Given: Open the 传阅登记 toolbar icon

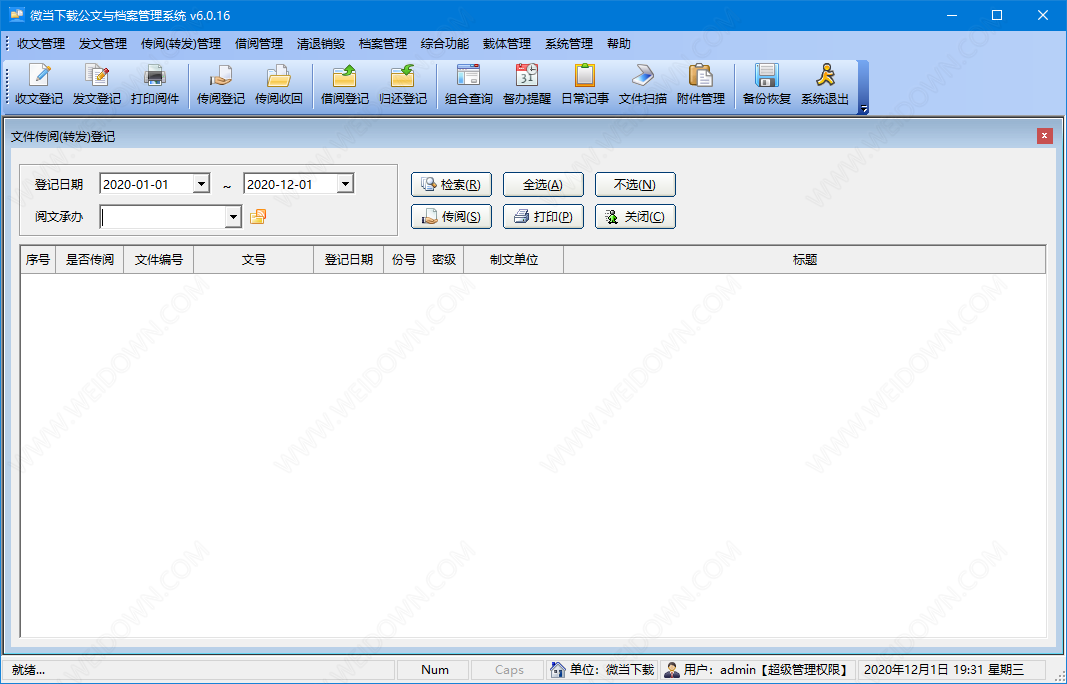Looking at the screenshot, I should point(220,84).
